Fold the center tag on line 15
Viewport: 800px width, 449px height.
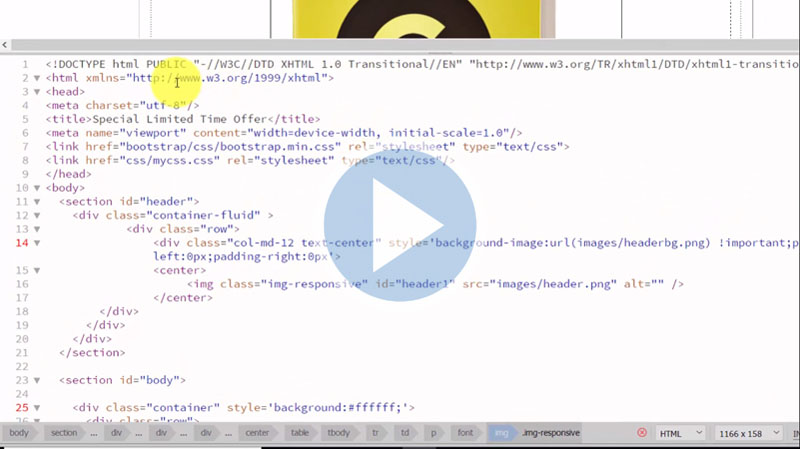[x=37, y=270]
